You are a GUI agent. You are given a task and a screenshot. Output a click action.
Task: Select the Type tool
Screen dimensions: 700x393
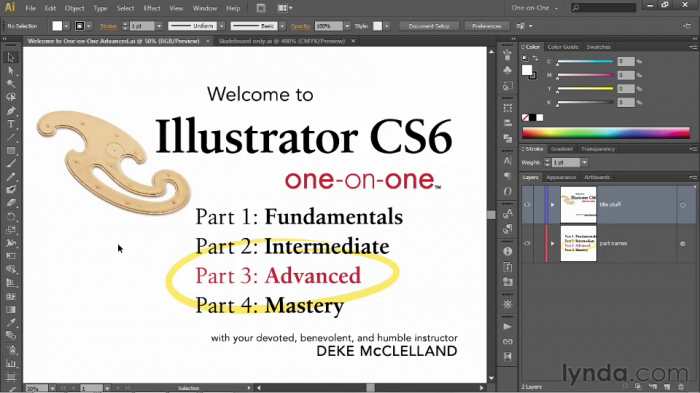(11, 124)
